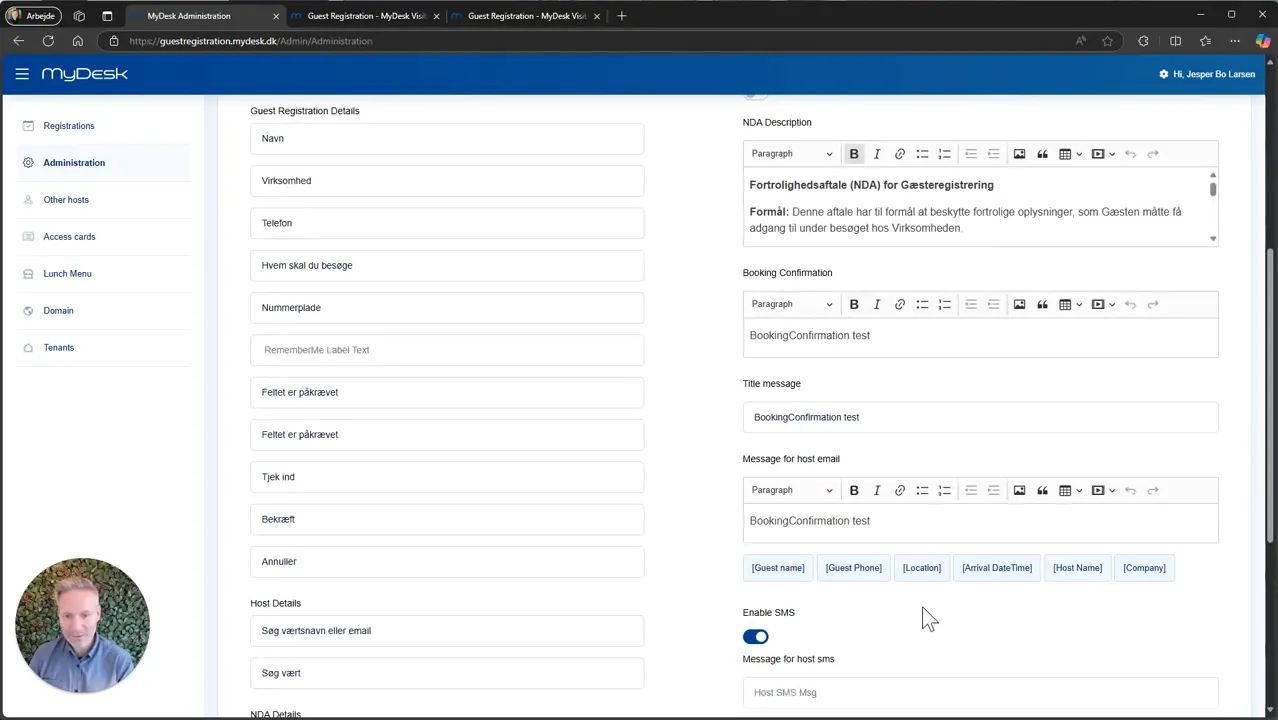Switch to second Guest Registration browser tab
Image resolution: width=1278 pixels, height=720 pixels.
527,16
